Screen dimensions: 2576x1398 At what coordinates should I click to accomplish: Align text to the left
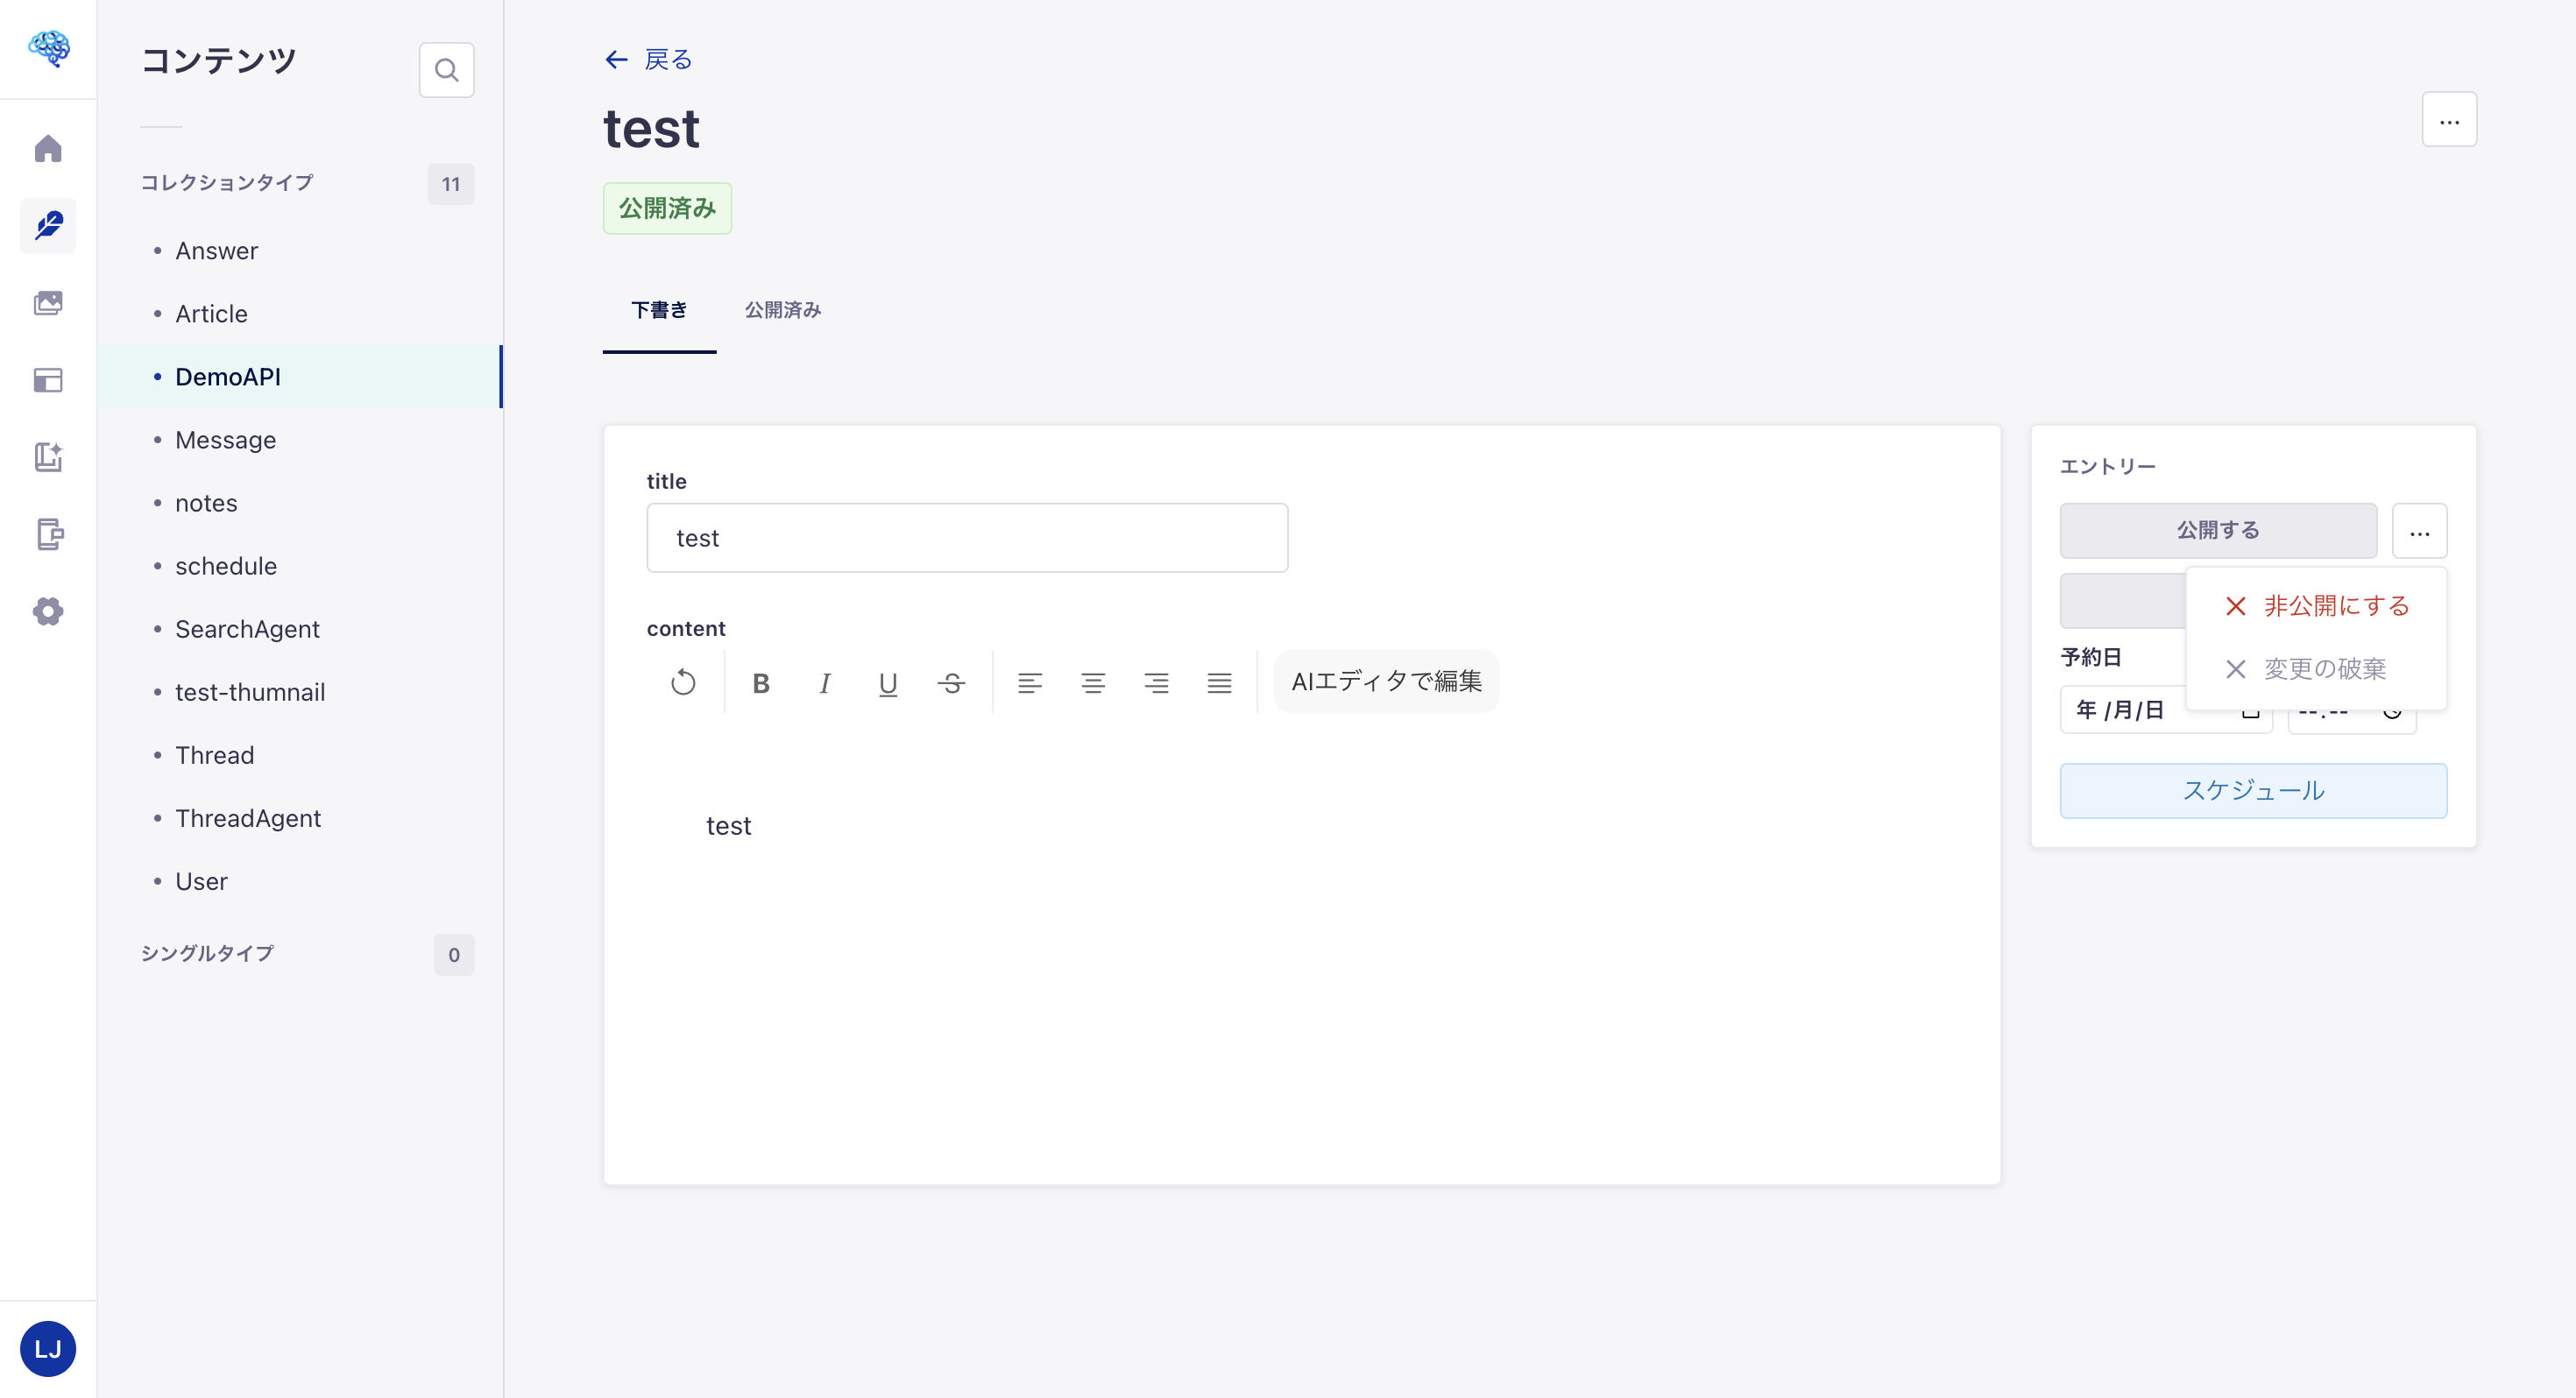pos(1029,682)
